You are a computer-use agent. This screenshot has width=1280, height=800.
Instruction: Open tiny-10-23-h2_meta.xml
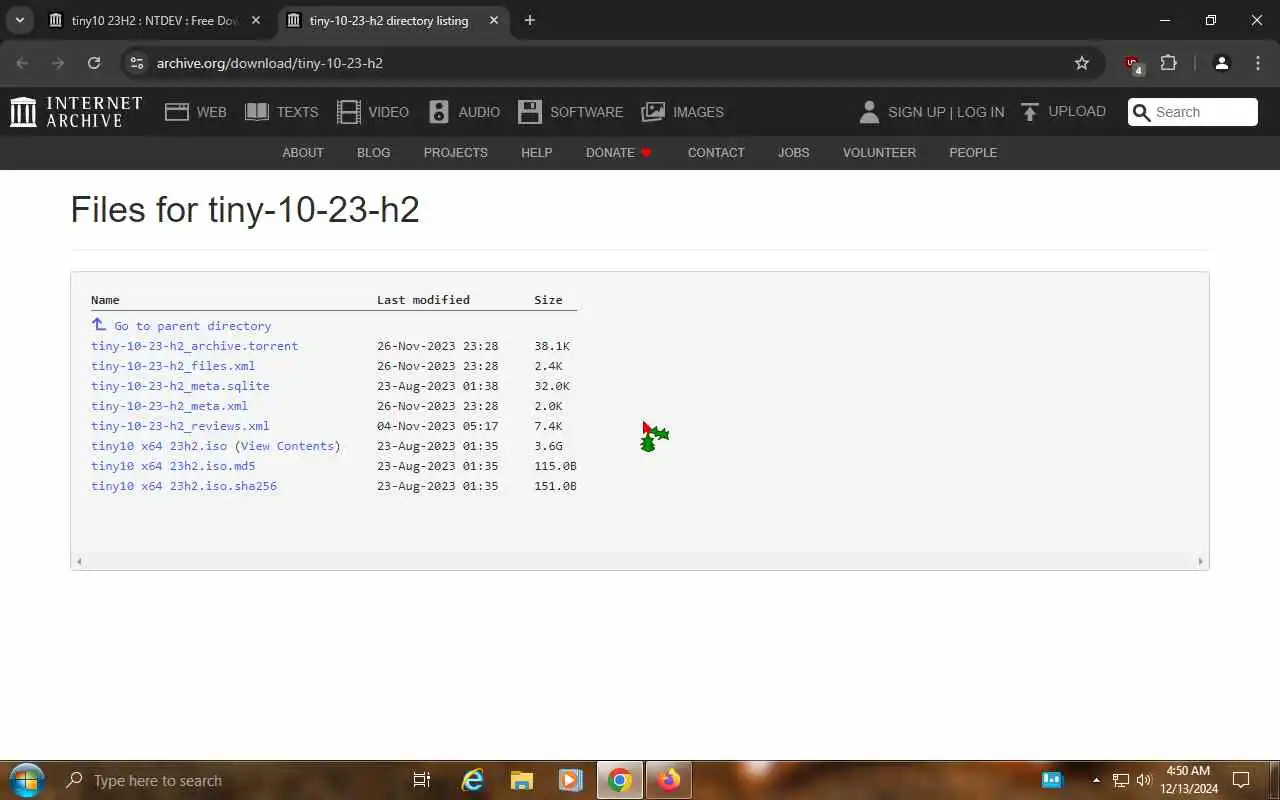click(169, 406)
